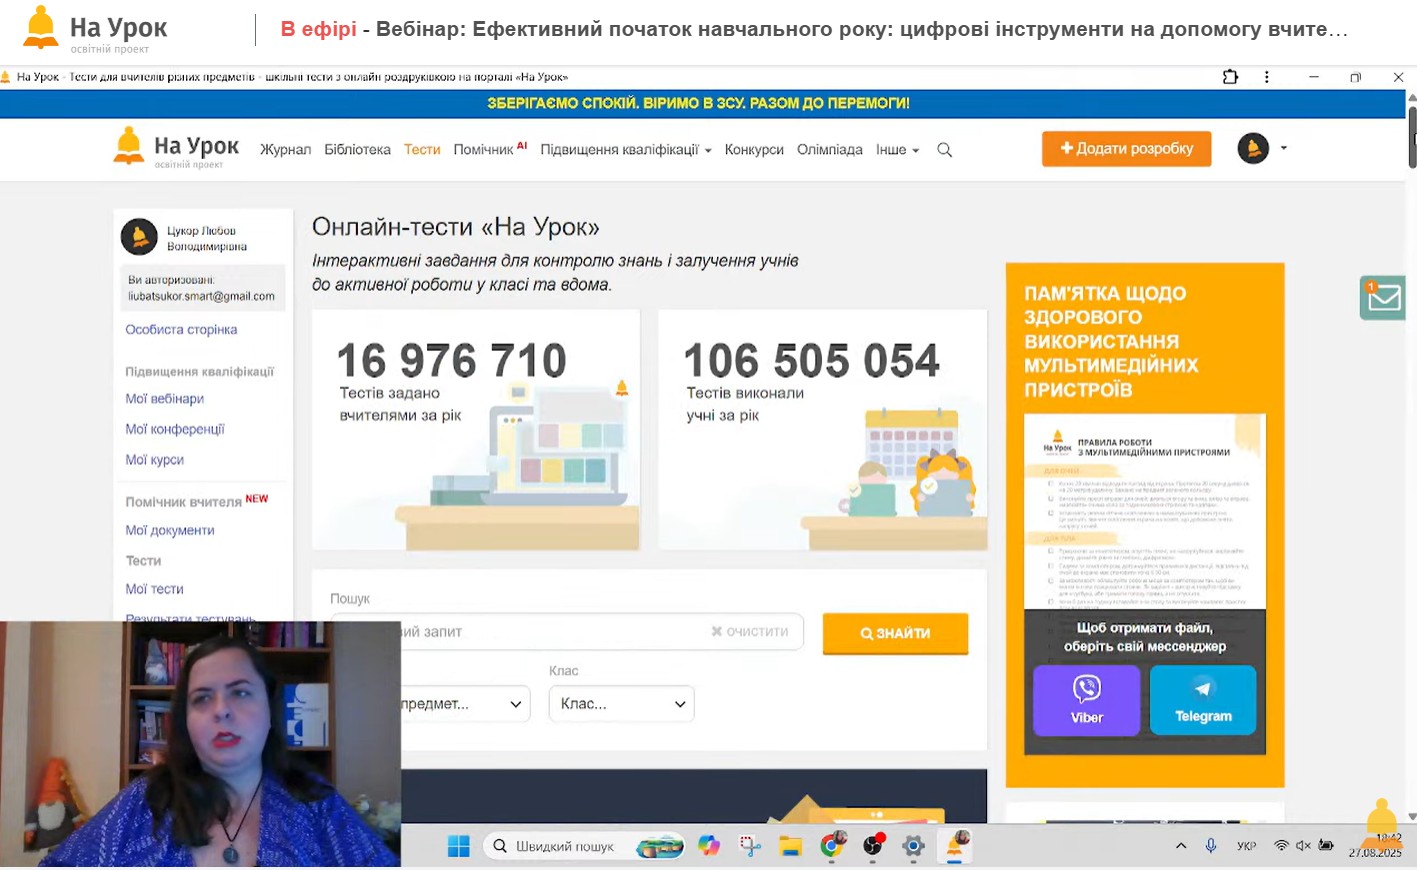Click the 106 505 054 tests statistic card
1417x870 pixels.
point(823,429)
